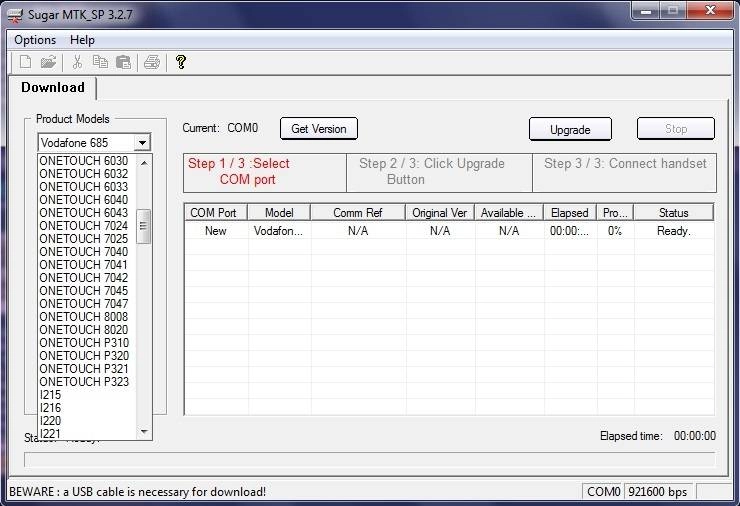Image resolution: width=740 pixels, height=506 pixels.
Task: Select ONETOUCH 7045 from the list
Action: click(x=87, y=291)
